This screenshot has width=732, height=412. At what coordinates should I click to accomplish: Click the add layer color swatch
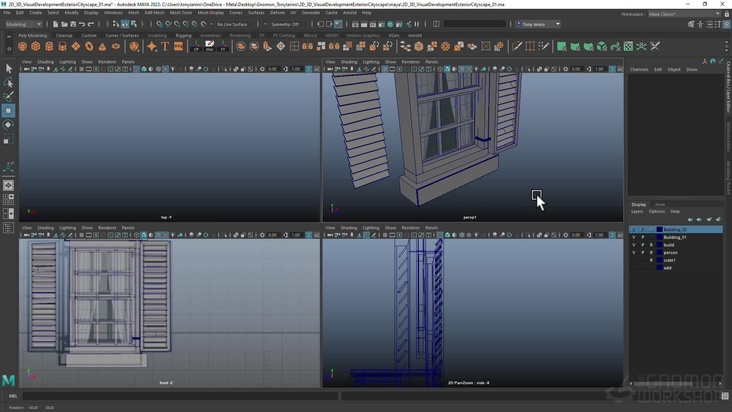[x=660, y=268]
